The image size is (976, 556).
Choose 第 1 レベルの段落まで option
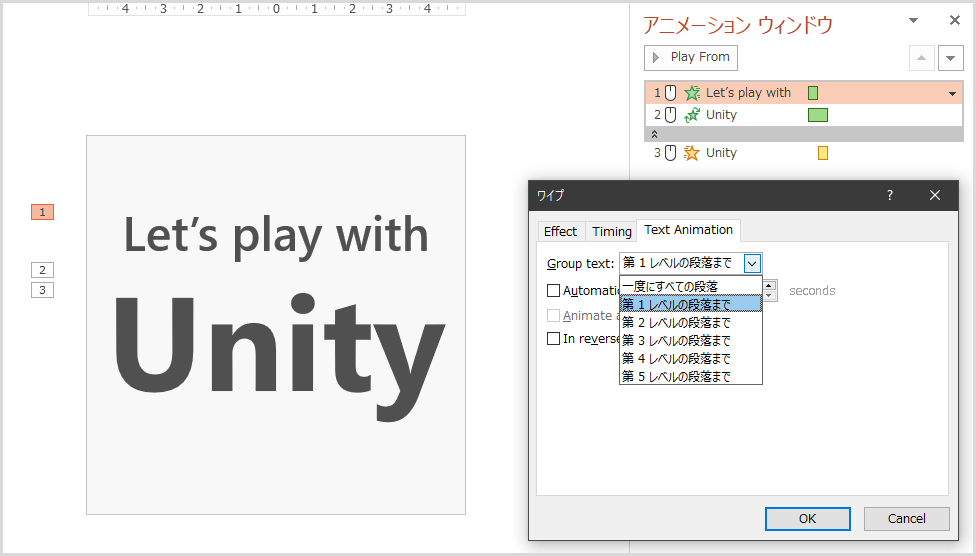pyautogui.click(x=691, y=304)
